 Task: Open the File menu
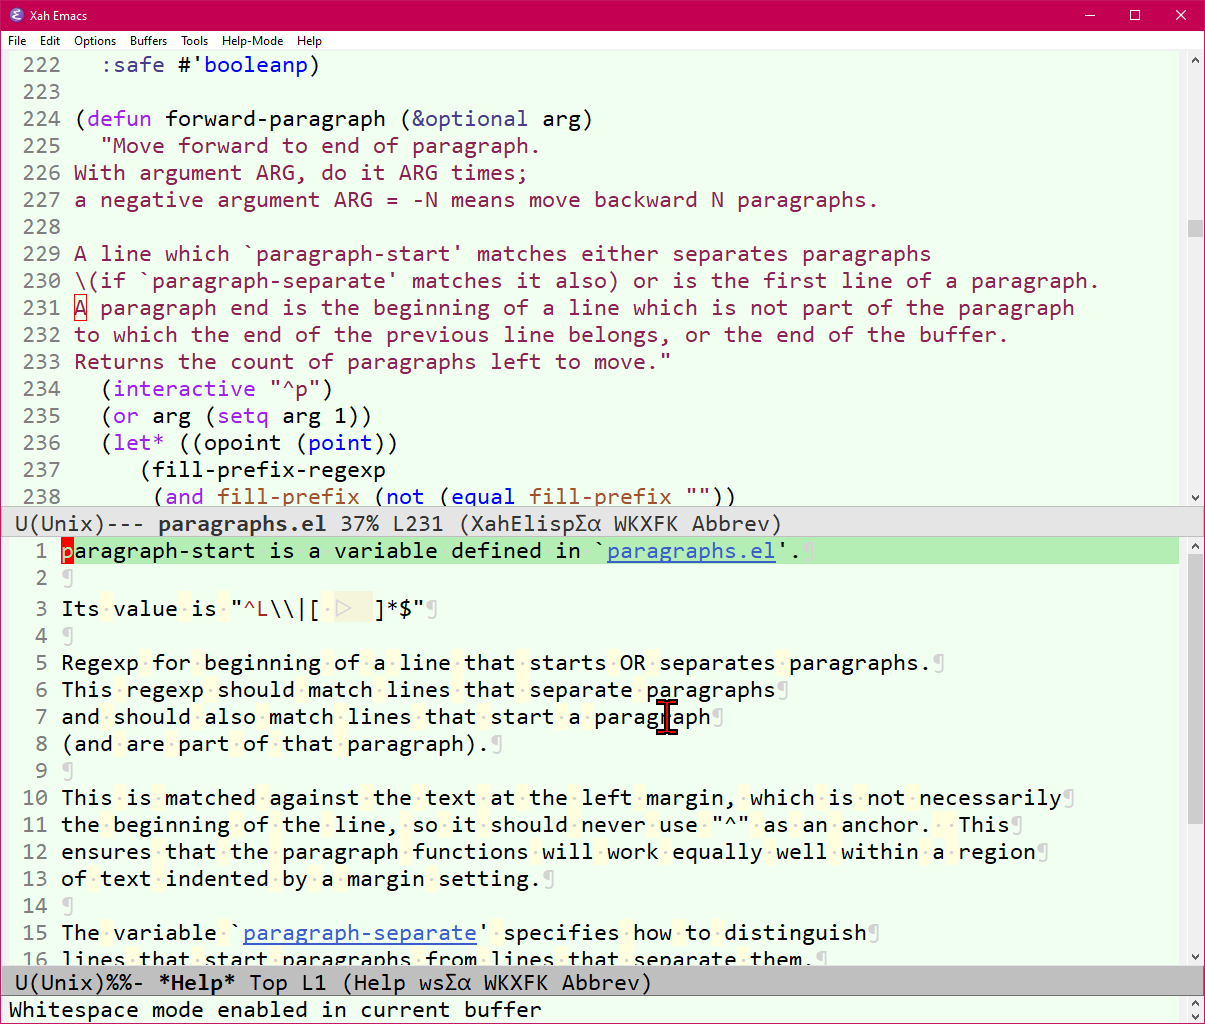tap(16, 41)
